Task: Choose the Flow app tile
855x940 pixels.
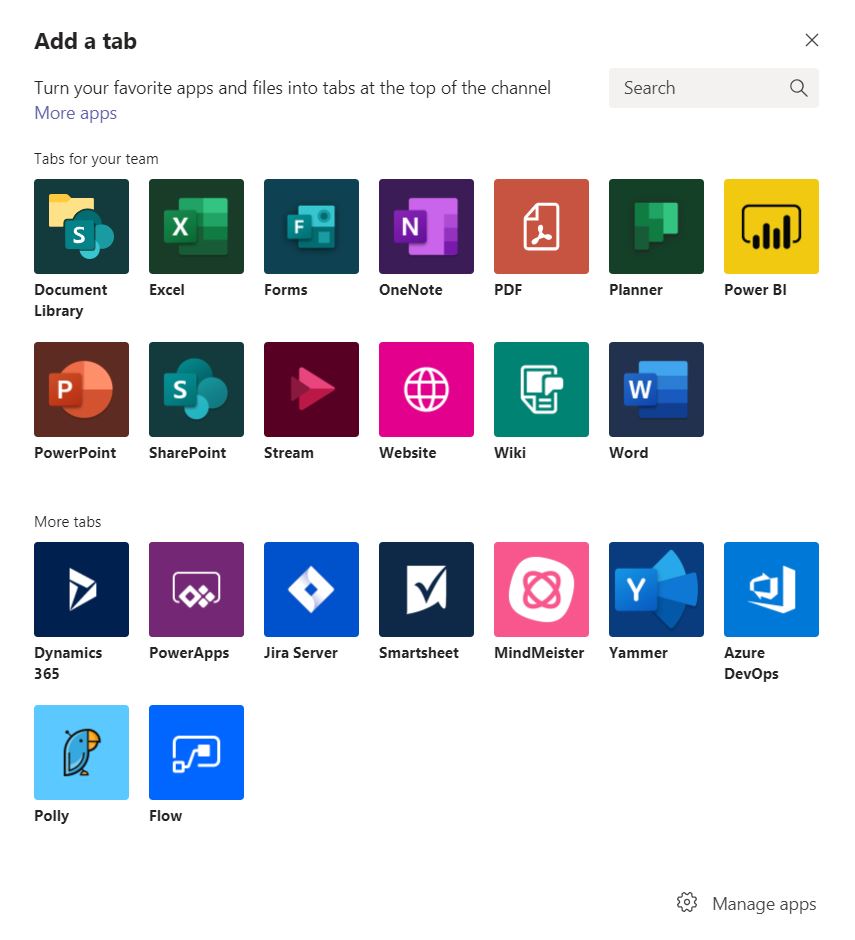Action: click(197, 752)
